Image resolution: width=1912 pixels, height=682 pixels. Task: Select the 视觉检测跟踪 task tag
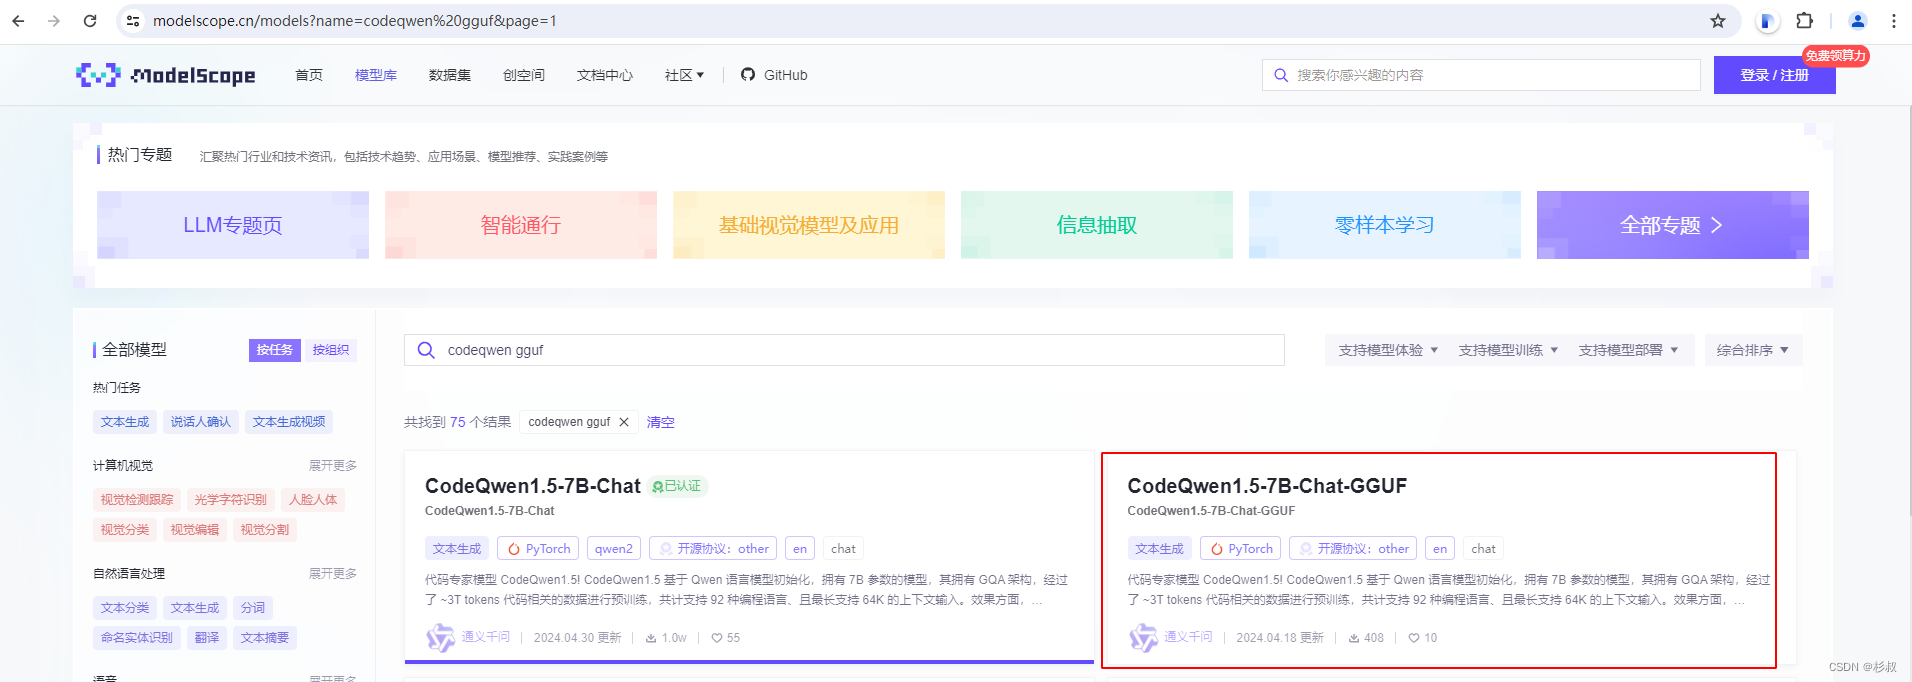coord(137,500)
